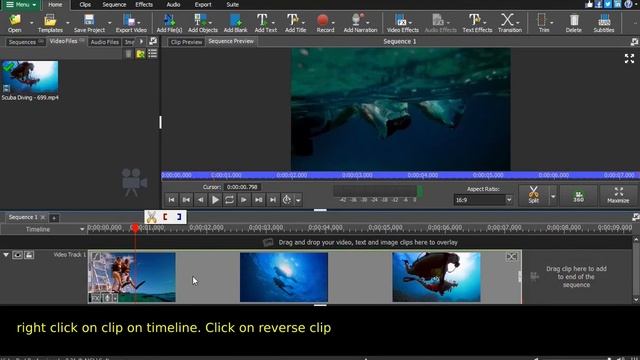Select the Scuba Diving - 699.mp4 thumbnail
Screen dimensions: 640x360
[x=30, y=78]
